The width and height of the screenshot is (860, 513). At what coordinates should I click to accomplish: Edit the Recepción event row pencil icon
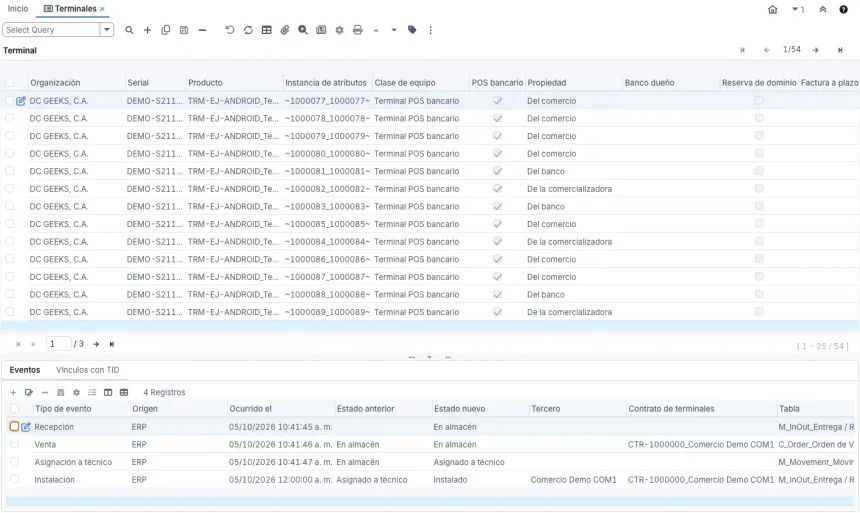[26, 427]
